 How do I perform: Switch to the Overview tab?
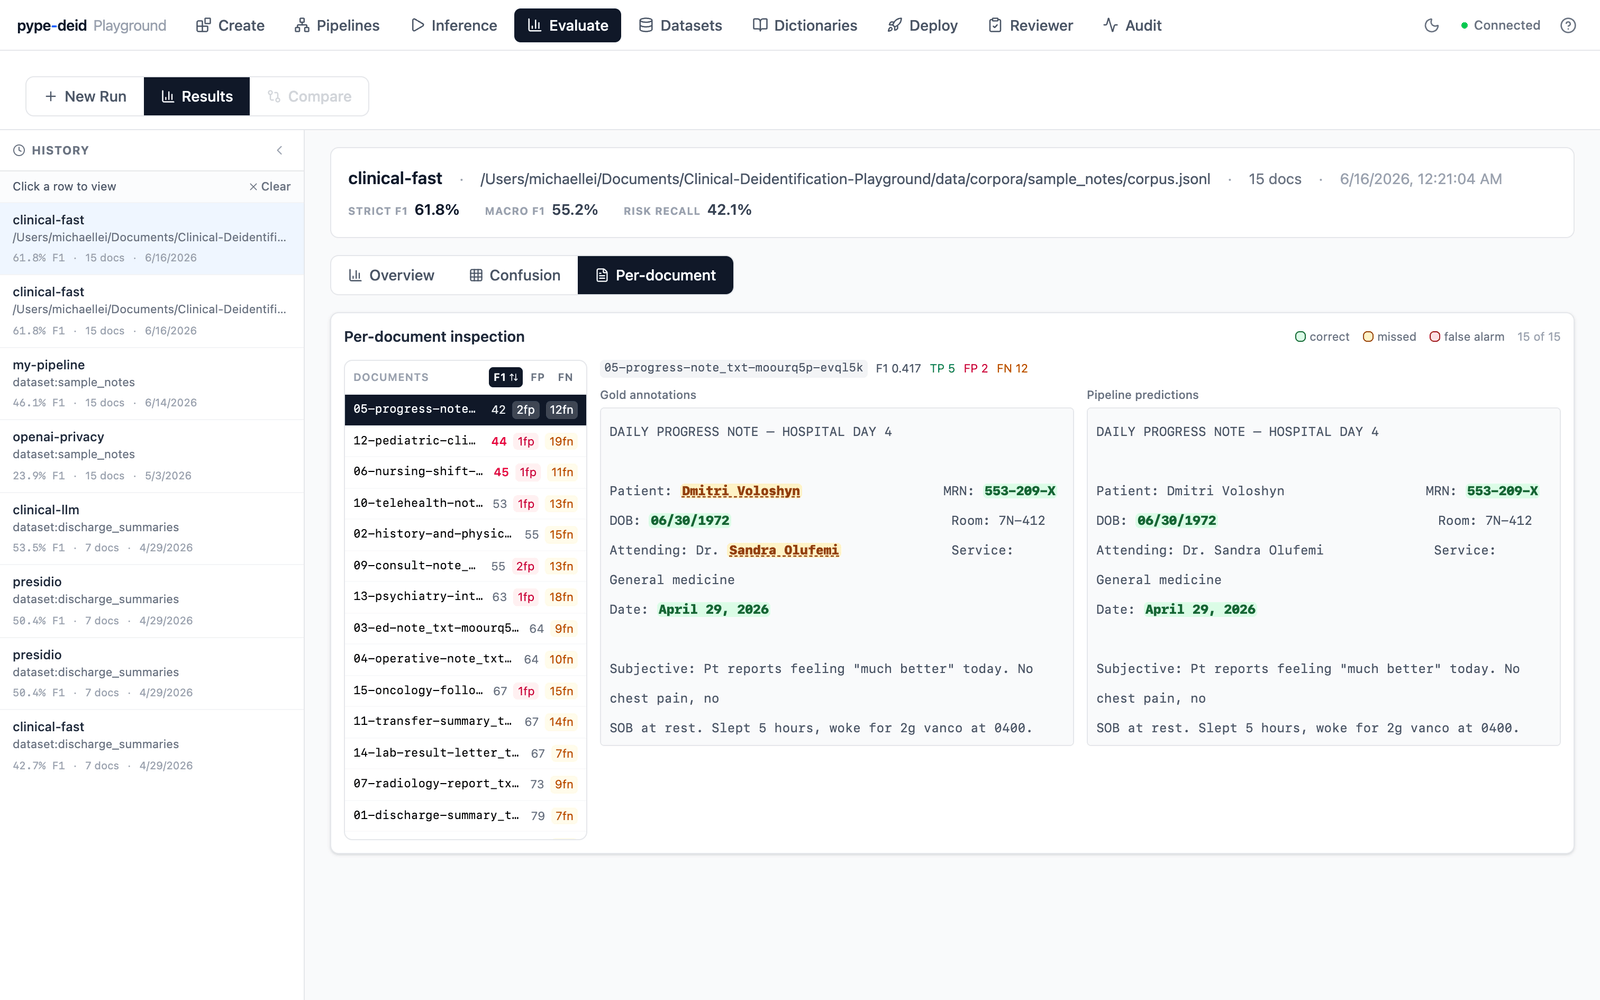[391, 275]
